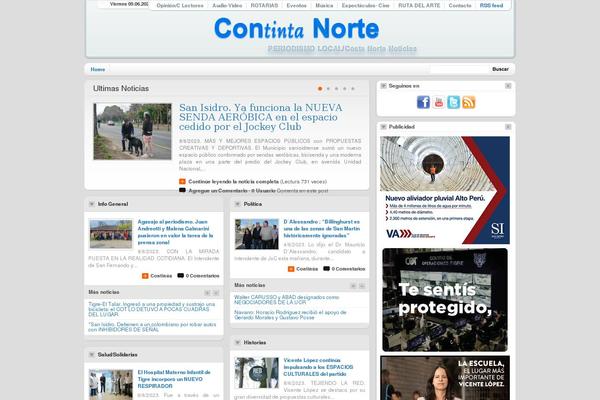Open the Facebook icon under Seguinos en
The height and width of the screenshot is (400, 600).
pos(423,102)
